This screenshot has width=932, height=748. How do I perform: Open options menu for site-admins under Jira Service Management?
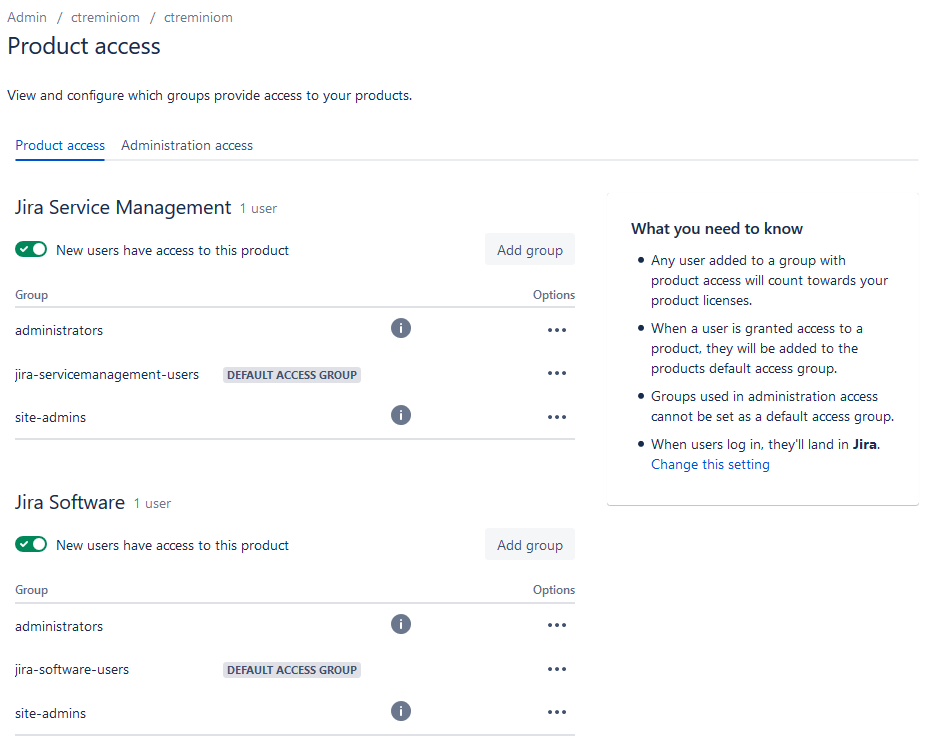pos(557,417)
